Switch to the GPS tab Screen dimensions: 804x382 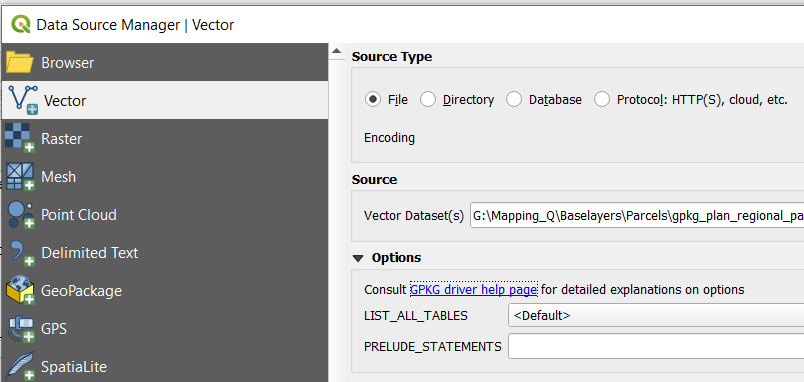pos(165,329)
